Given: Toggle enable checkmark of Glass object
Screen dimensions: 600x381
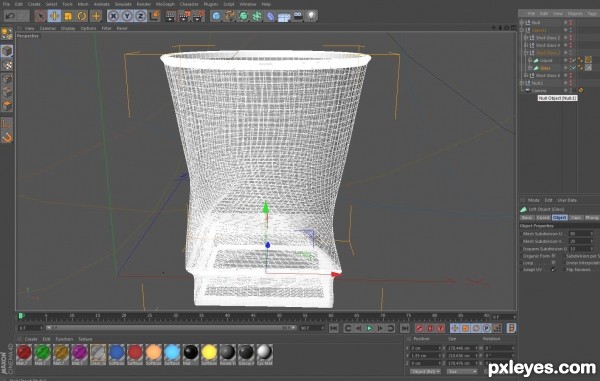Looking at the screenshot, I should pos(574,68).
